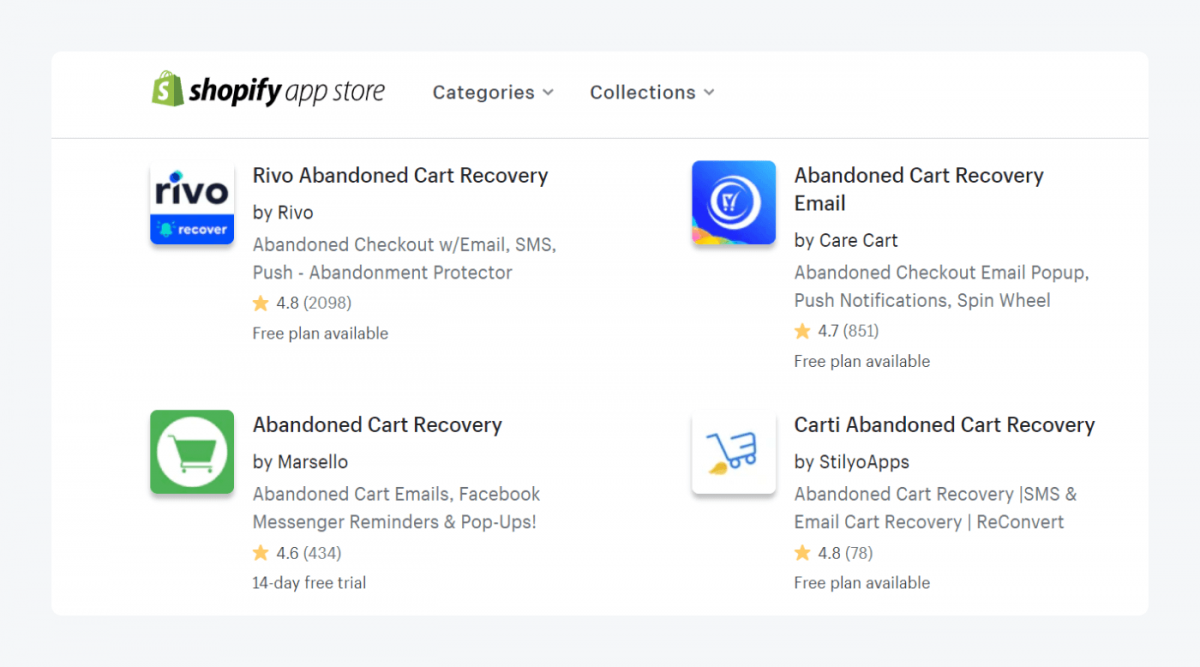Click the chevron arrow next to Collections

(709, 92)
